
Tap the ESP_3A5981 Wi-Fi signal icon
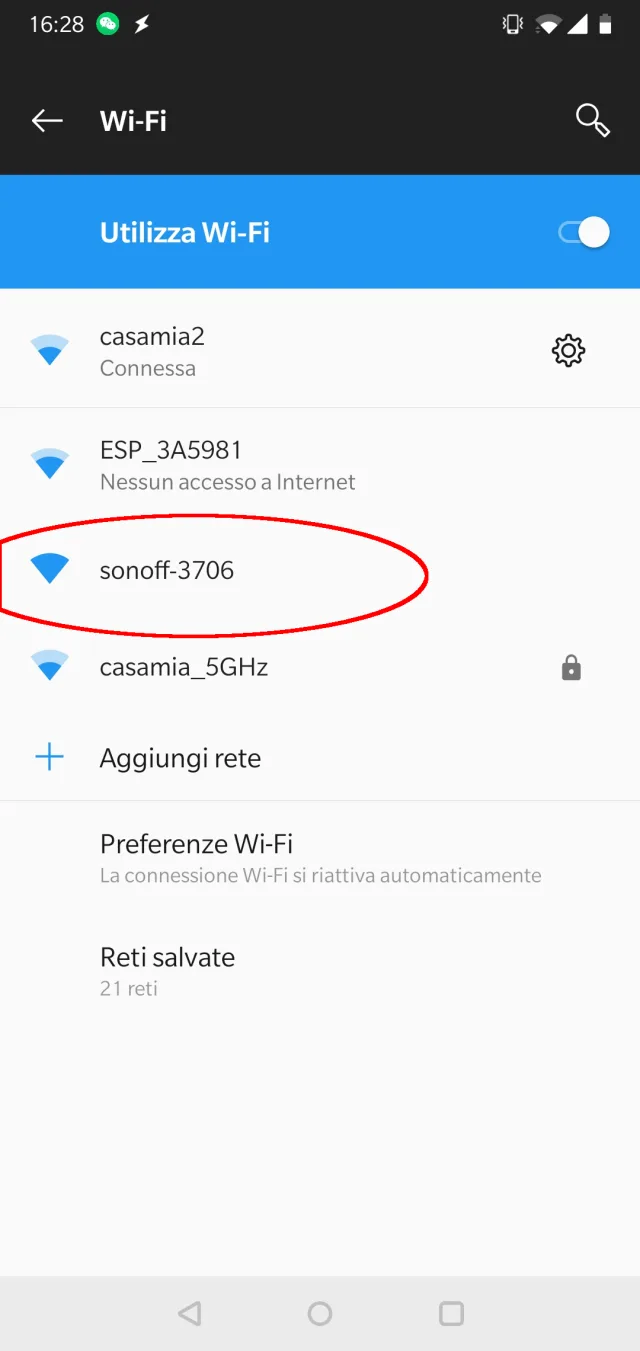[x=49, y=464]
